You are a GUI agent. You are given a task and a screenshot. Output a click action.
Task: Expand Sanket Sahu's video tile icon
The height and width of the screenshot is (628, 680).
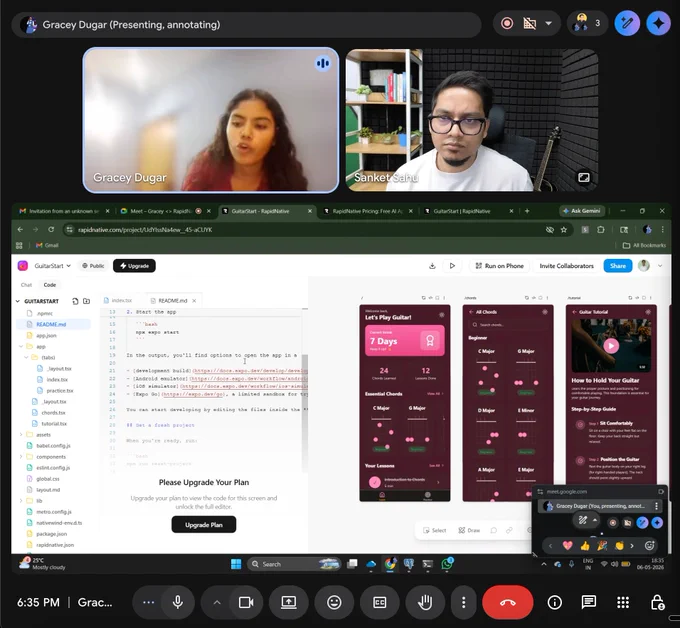coord(584,177)
